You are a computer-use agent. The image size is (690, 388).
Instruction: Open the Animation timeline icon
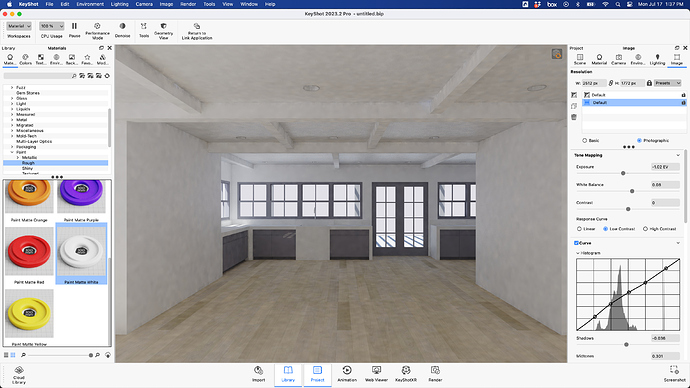(347, 374)
